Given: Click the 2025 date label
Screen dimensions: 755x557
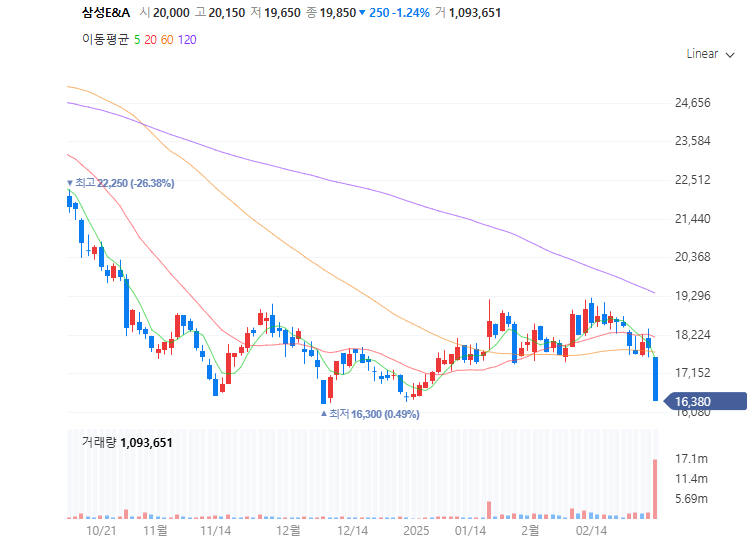Looking at the screenshot, I should pyautogui.click(x=416, y=531).
